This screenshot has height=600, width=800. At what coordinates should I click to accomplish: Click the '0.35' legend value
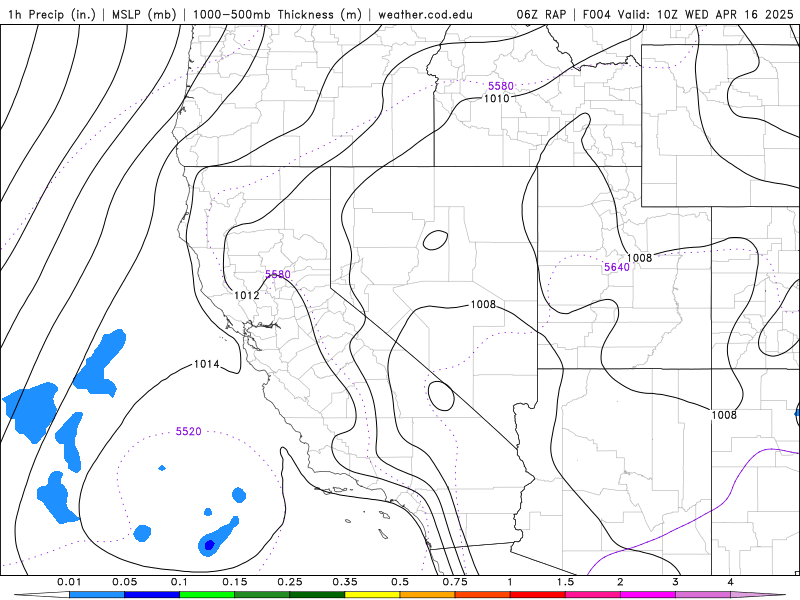click(345, 582)
